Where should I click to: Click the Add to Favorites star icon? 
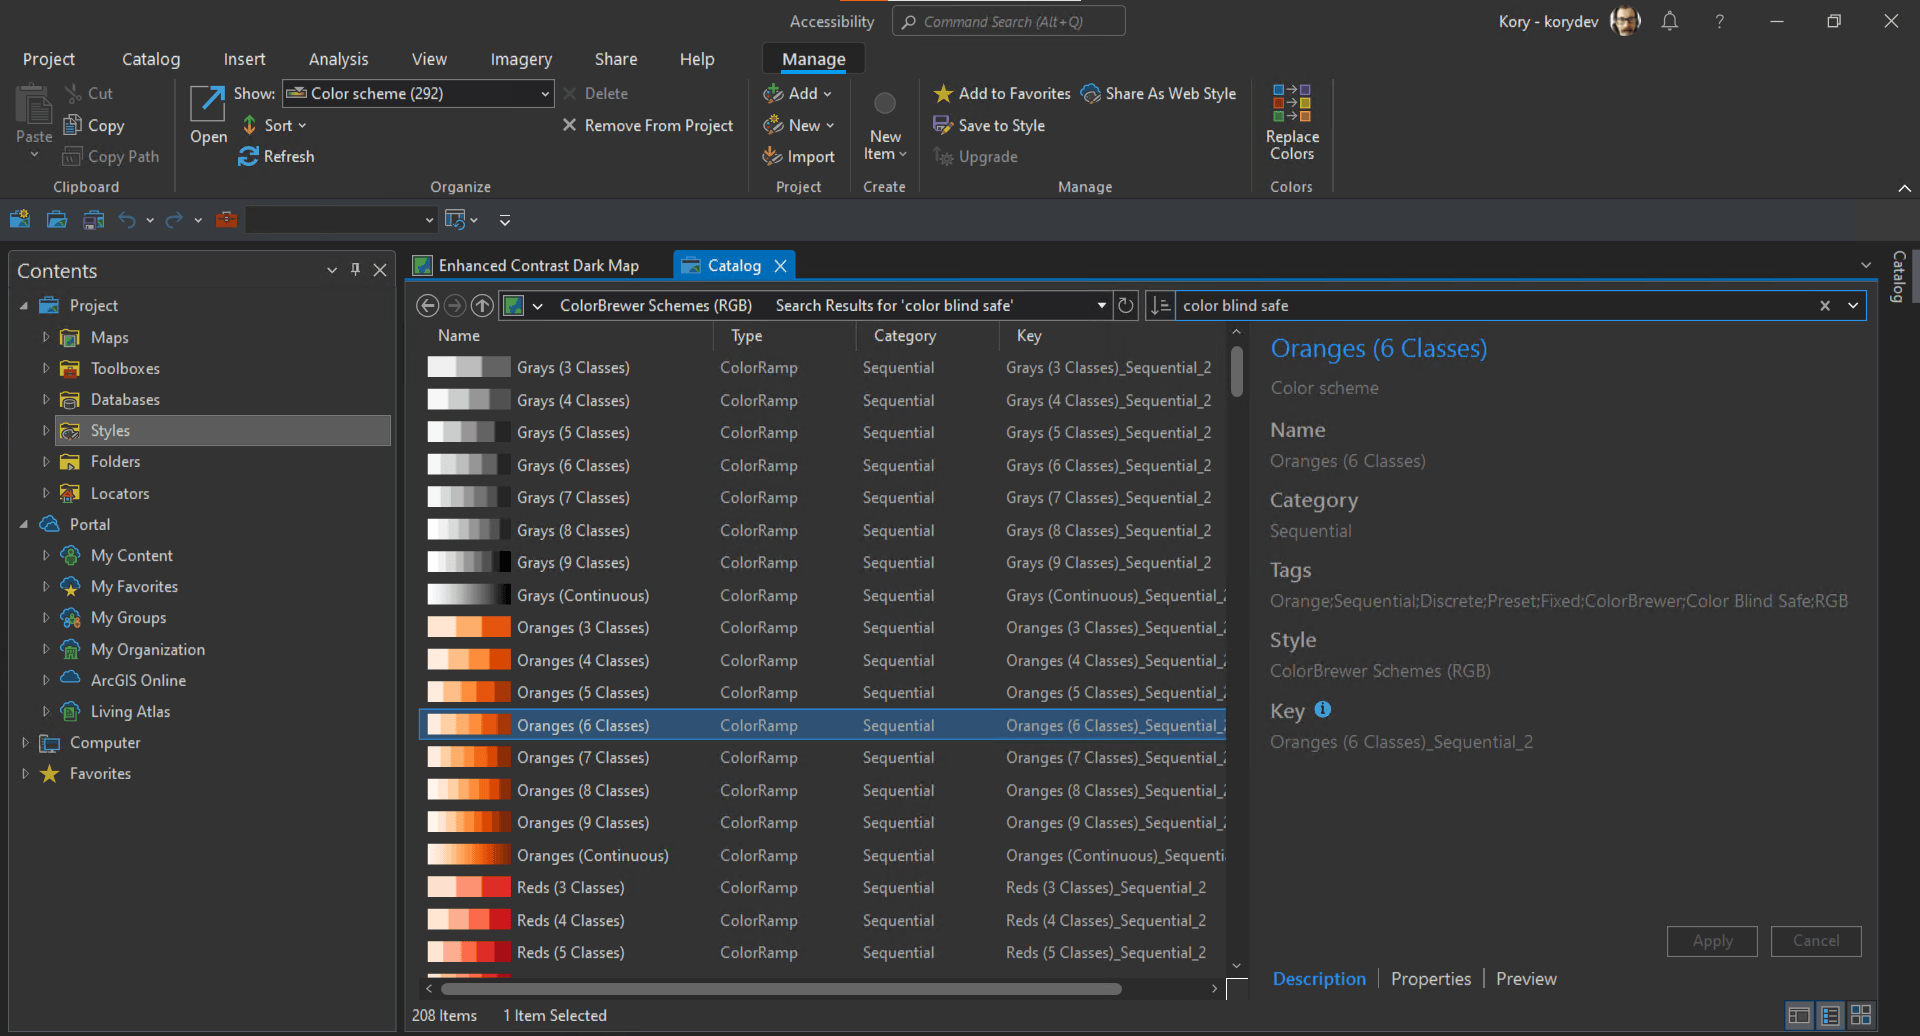941,93
